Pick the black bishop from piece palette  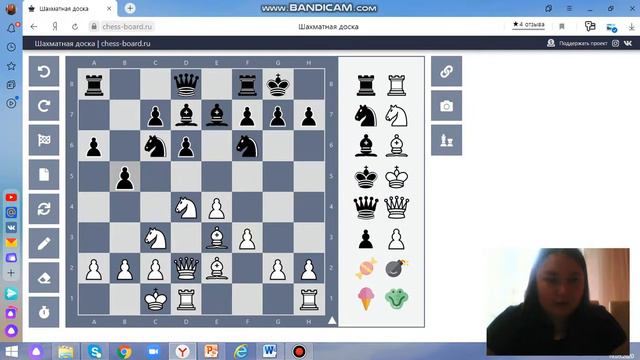click(366, 146)
